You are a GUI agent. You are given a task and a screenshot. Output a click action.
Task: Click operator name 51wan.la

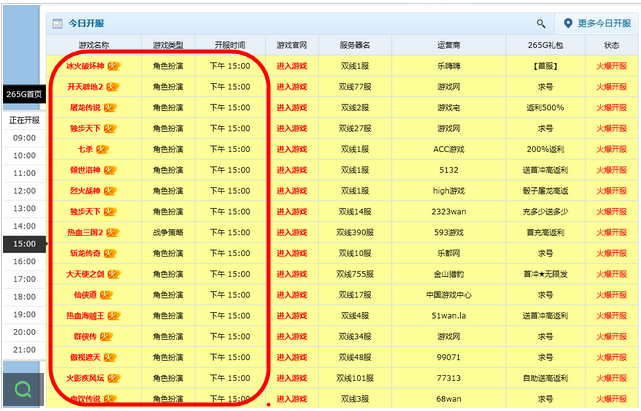448,316
